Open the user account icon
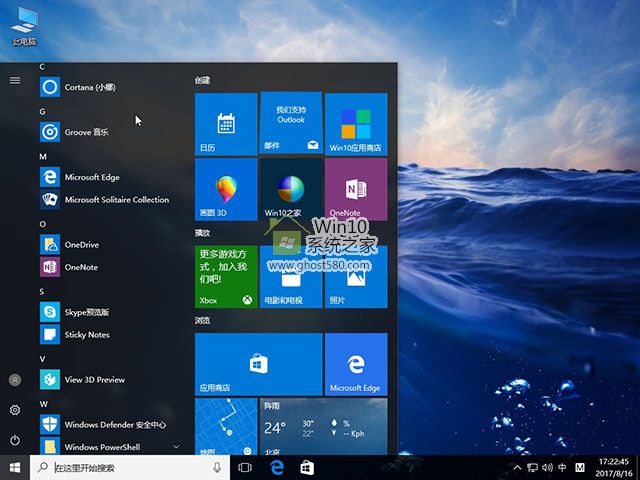This screenshot has width=640, height=480. point(15,380)
